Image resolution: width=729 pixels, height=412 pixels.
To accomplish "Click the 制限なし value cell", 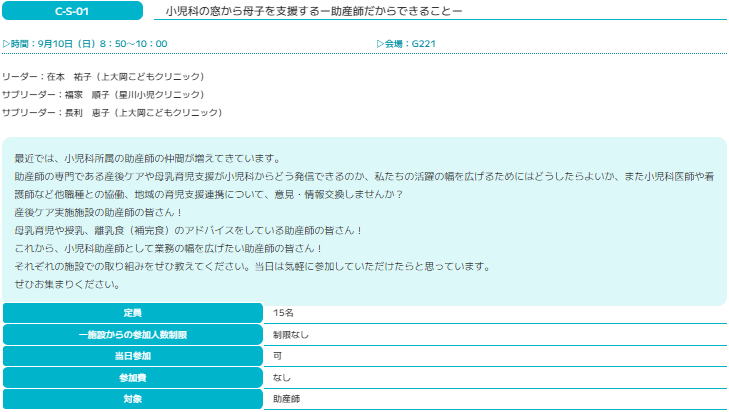I will pyautogui.click(x=291, y=335).
